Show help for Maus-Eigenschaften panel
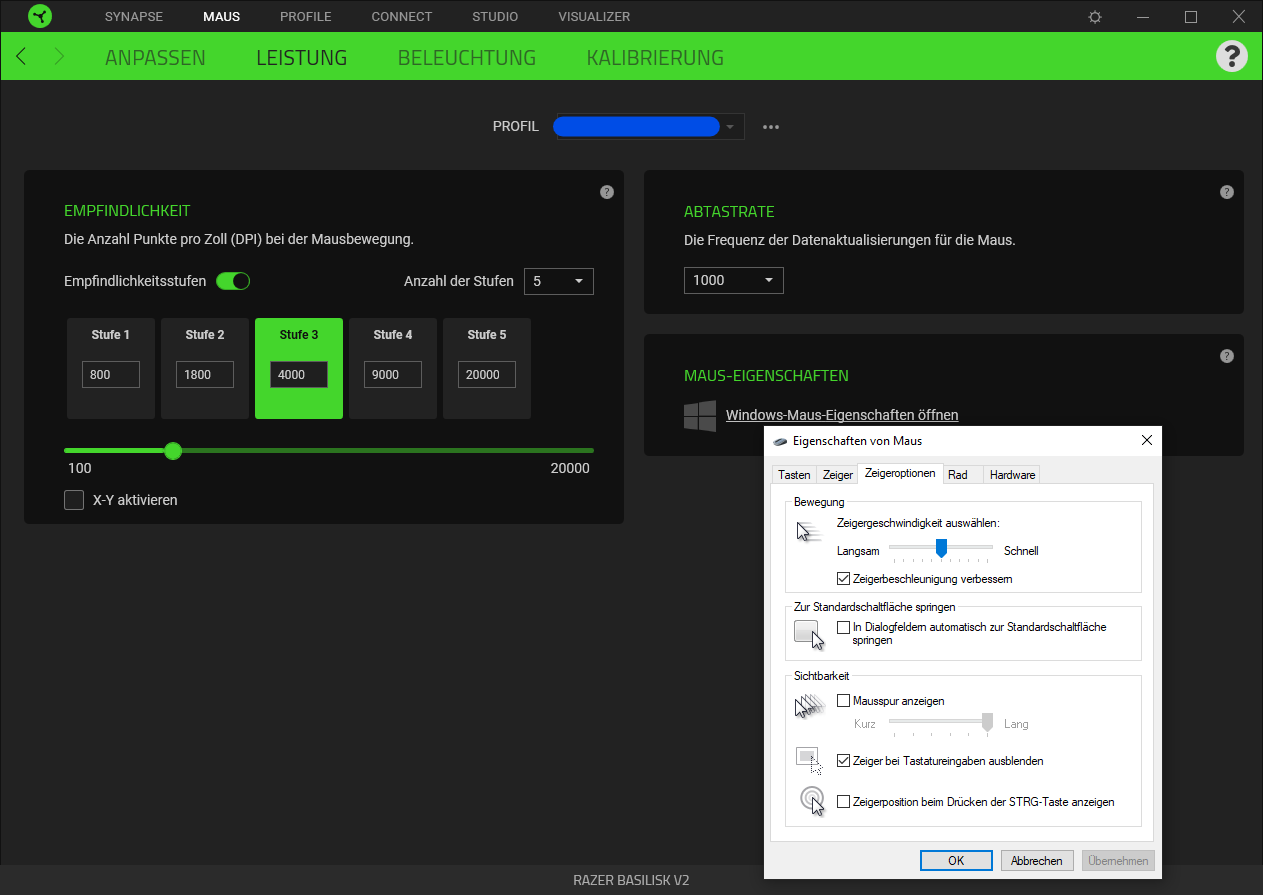This screenshot has width=1264, height=895. [x=1227, y=356]
